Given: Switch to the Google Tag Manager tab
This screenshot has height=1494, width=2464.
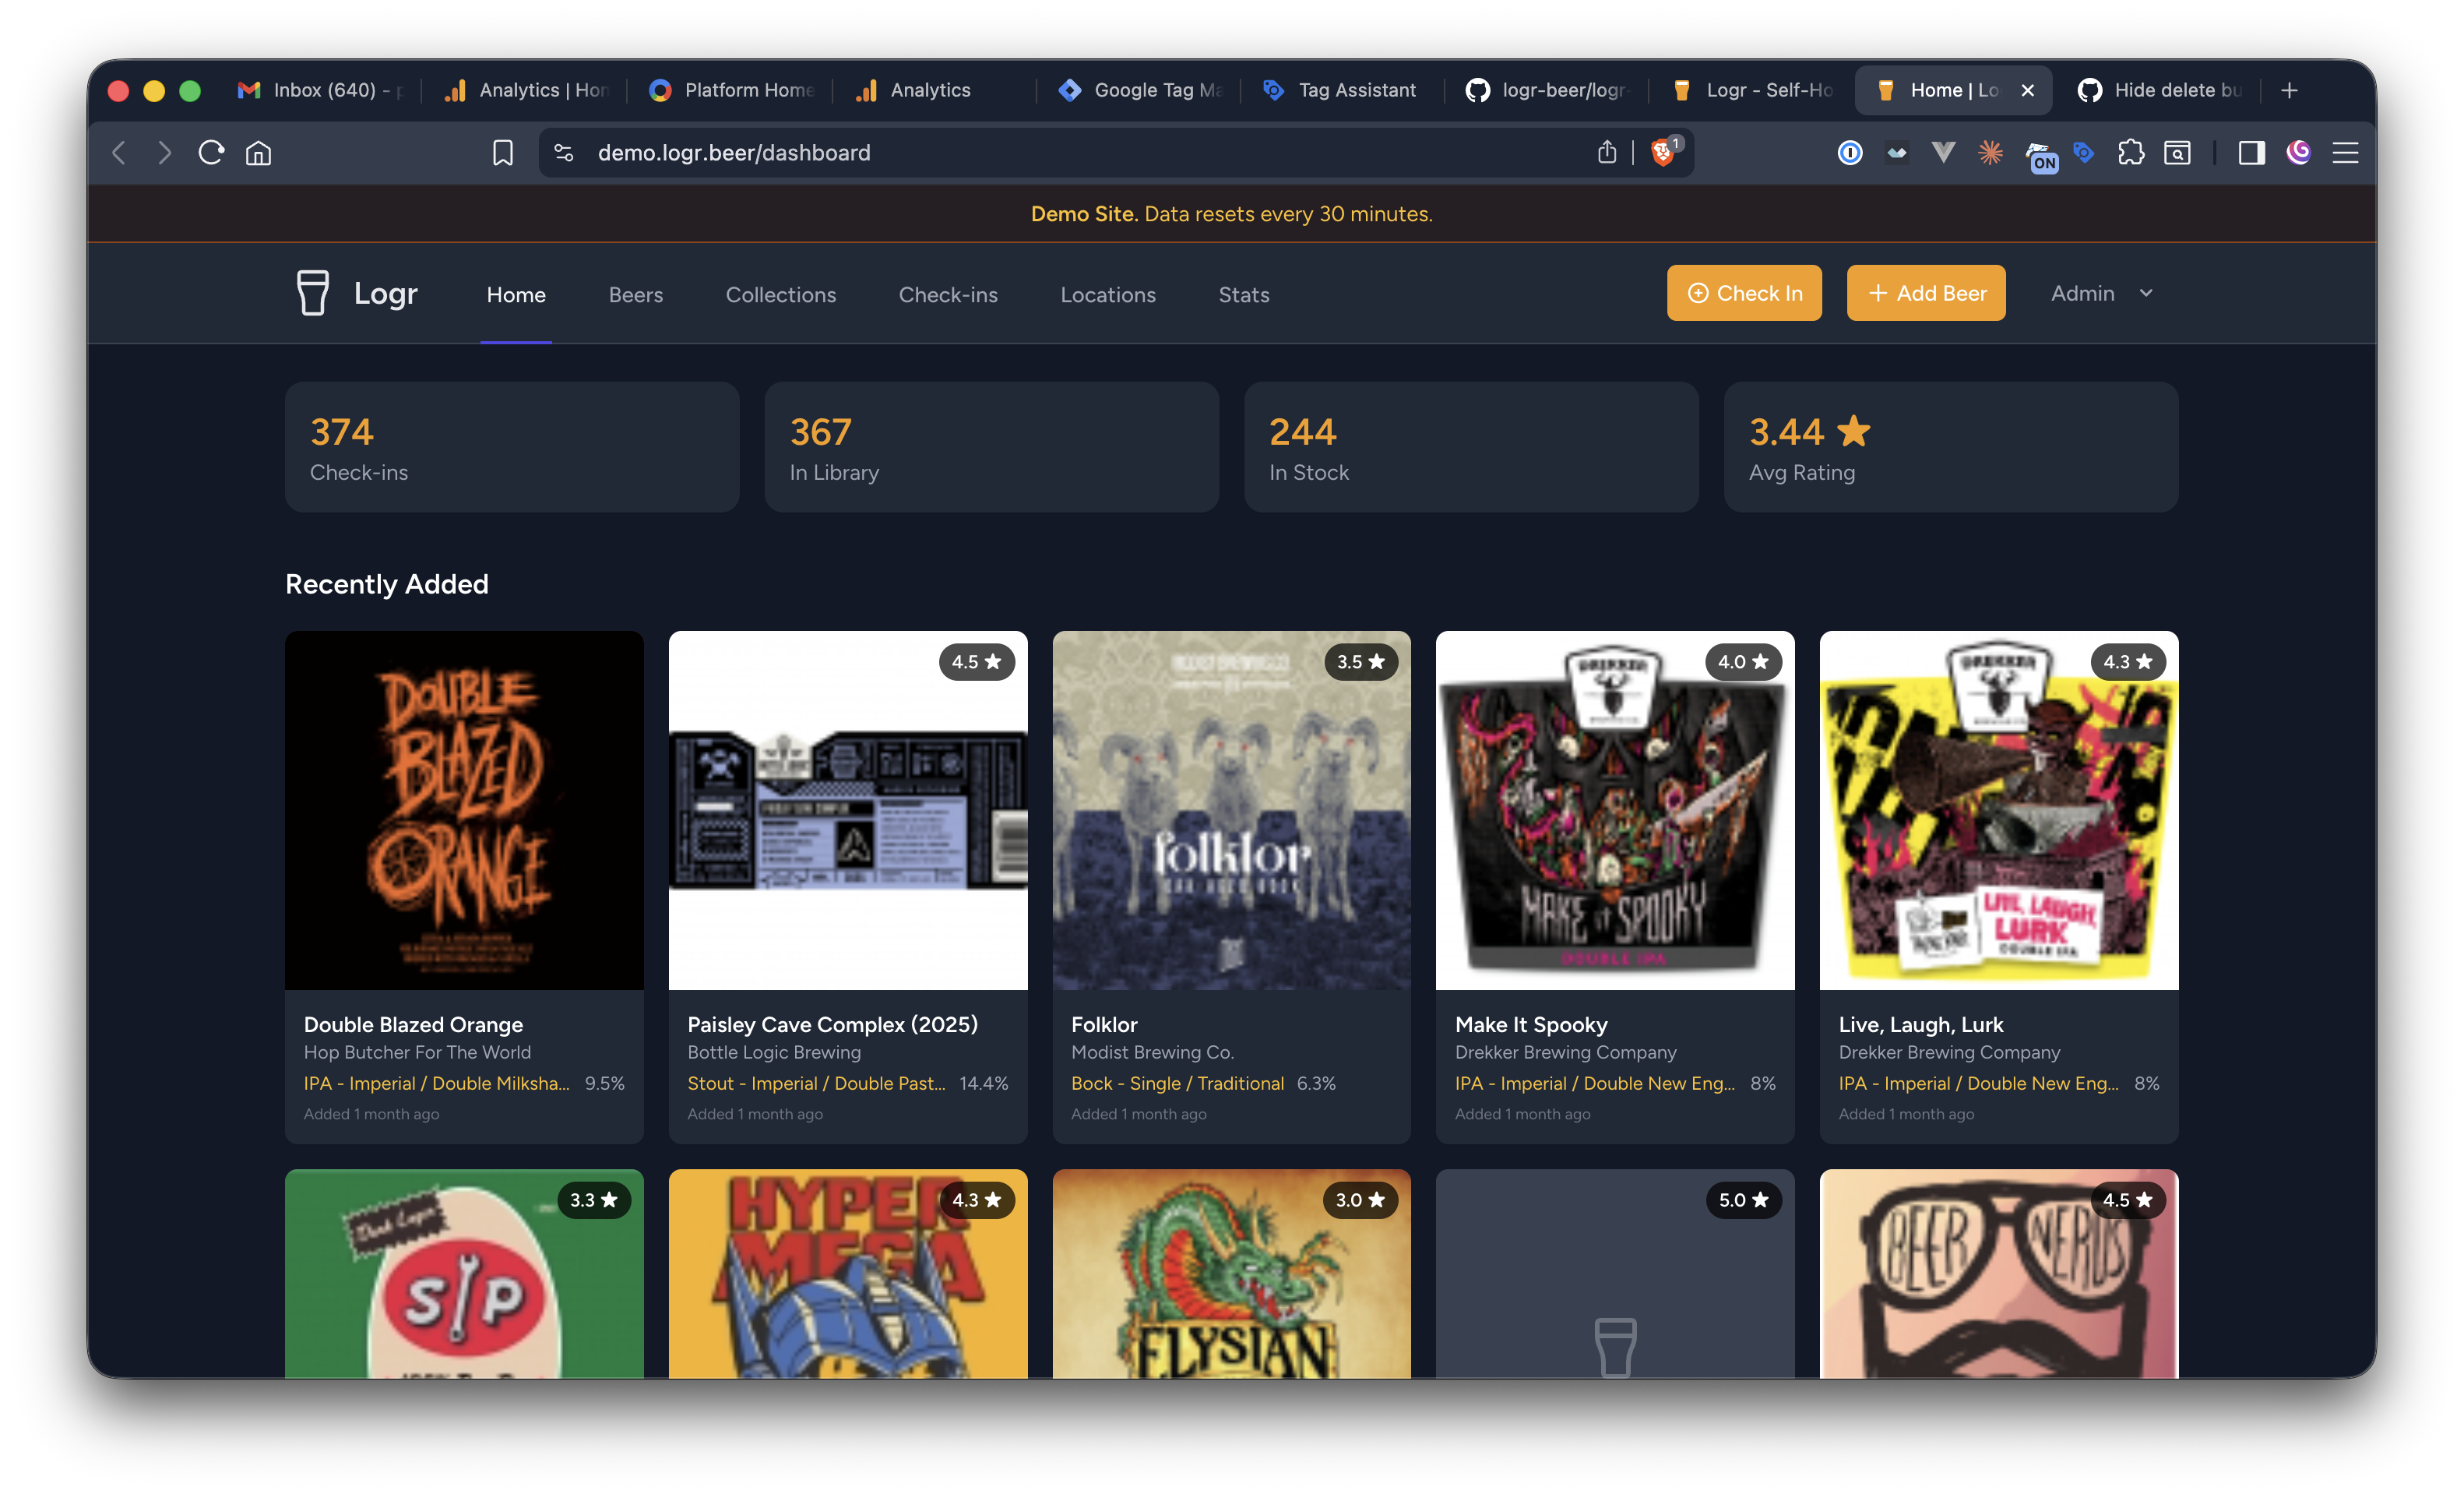Looking at the screenshot, I should pos(1141,90).
